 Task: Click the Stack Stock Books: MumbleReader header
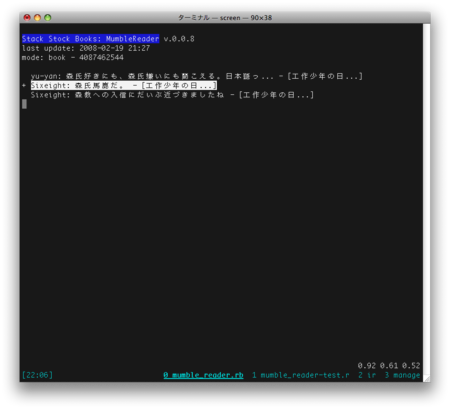[91, 39]
